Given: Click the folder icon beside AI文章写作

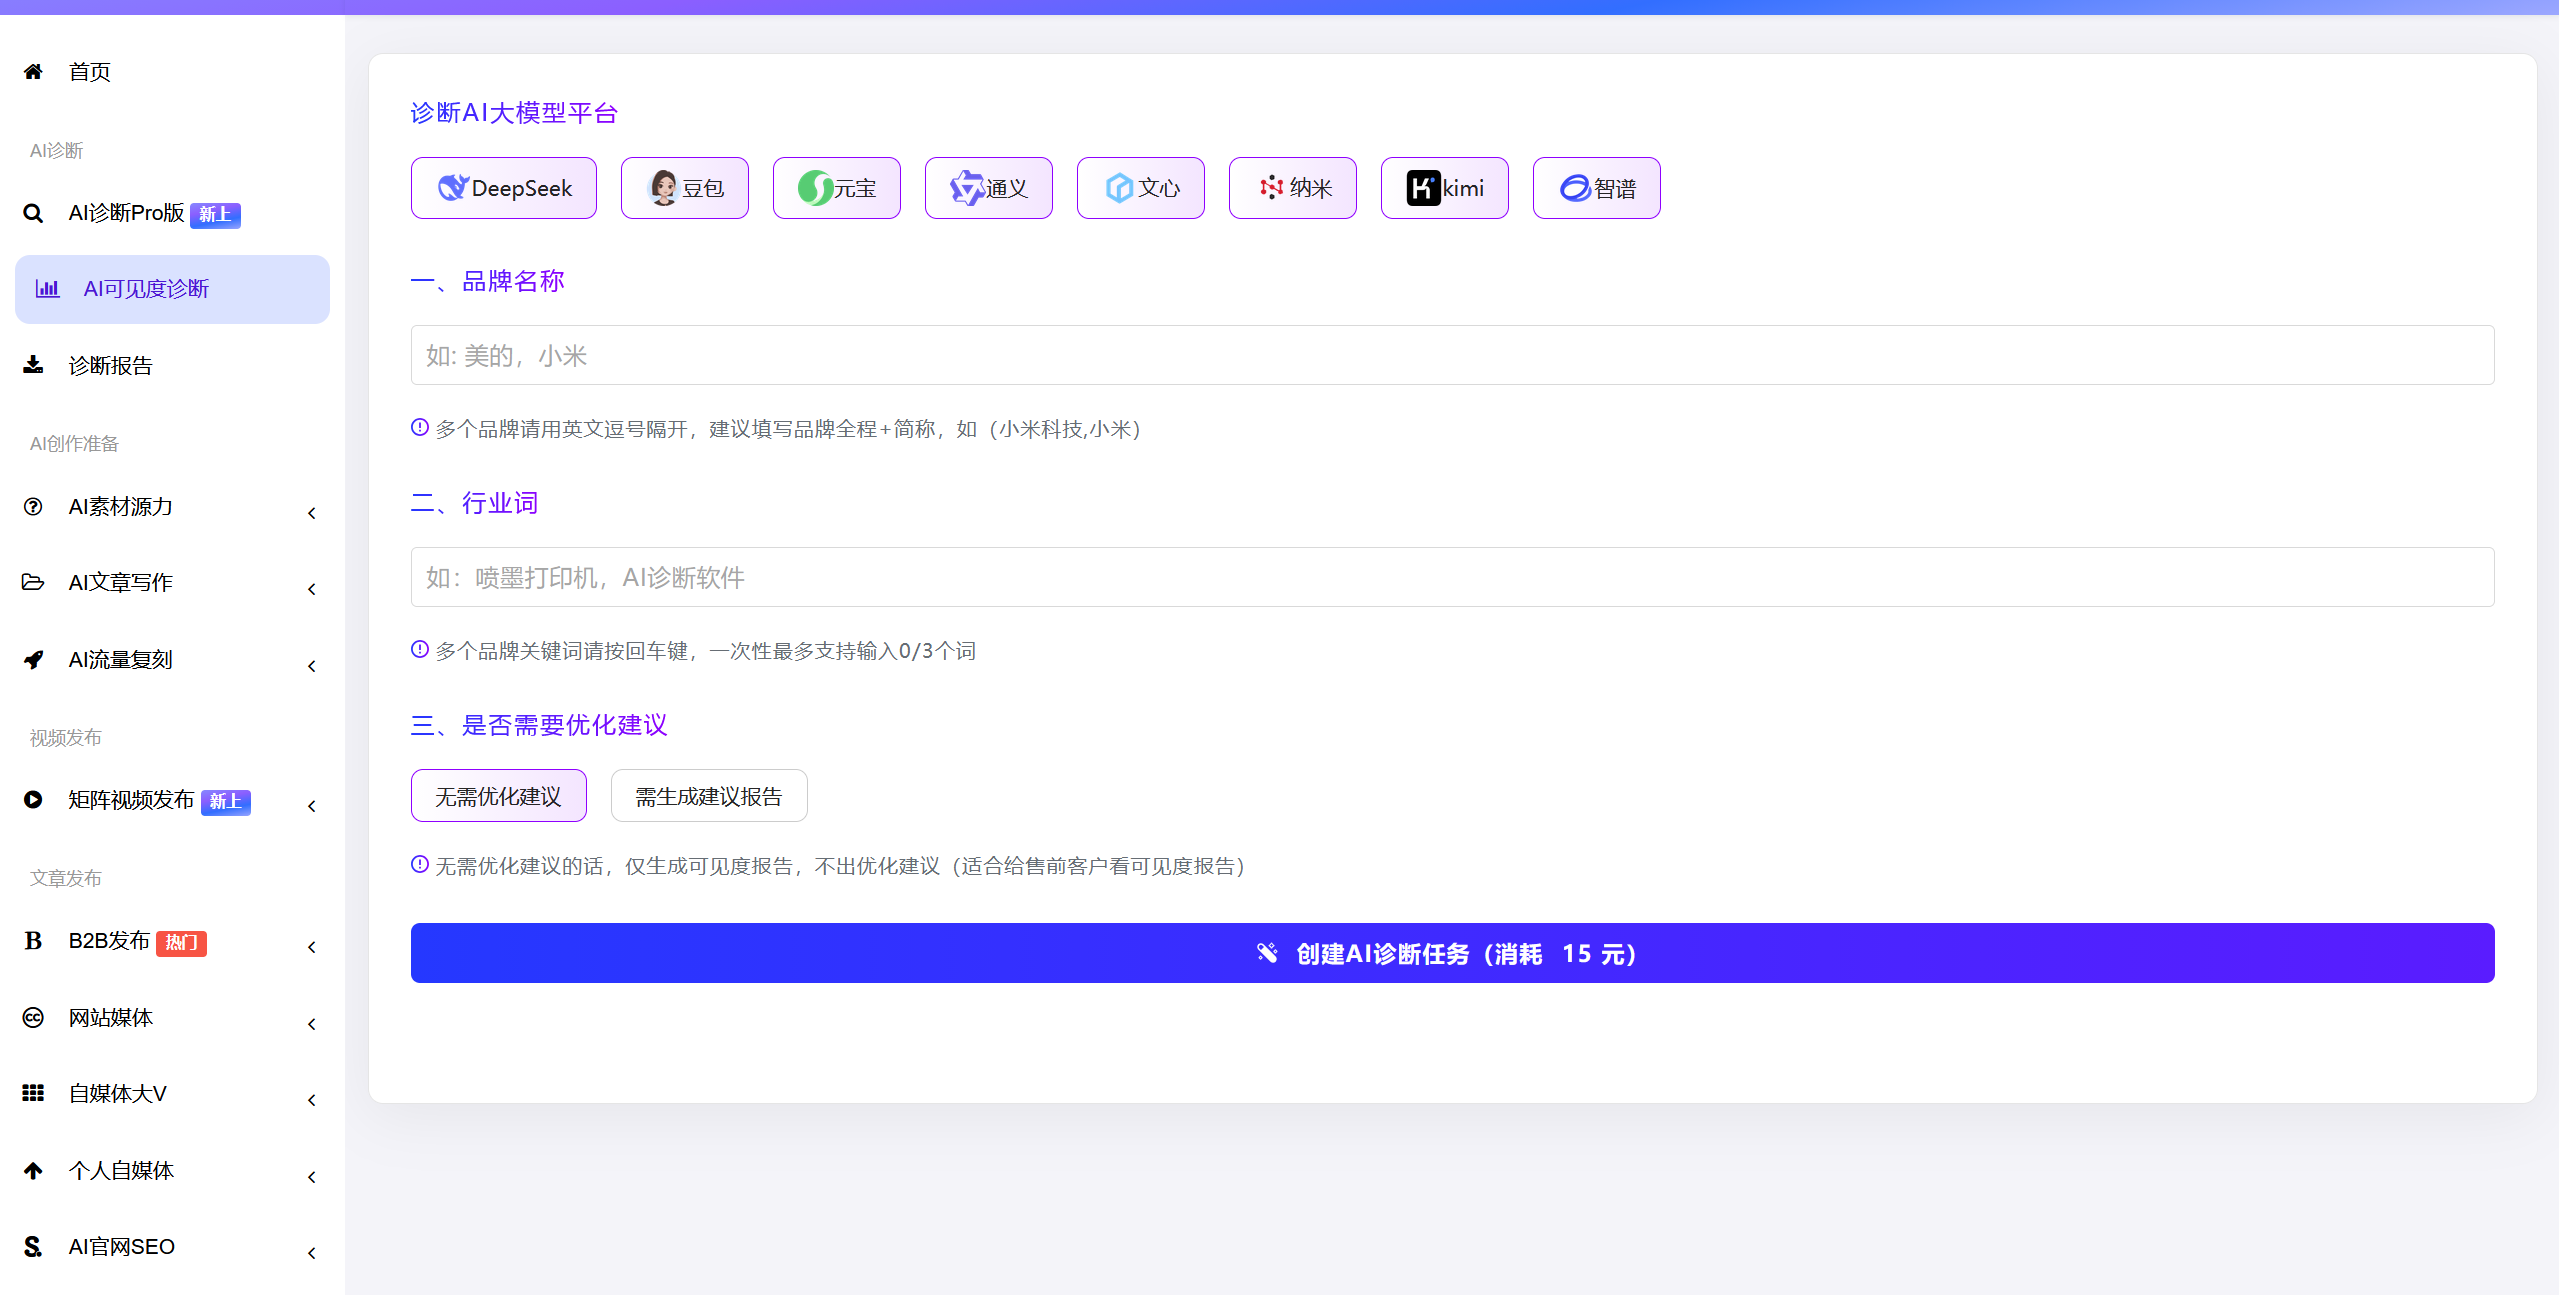Looking at the screenshot, I should (33, 582).
